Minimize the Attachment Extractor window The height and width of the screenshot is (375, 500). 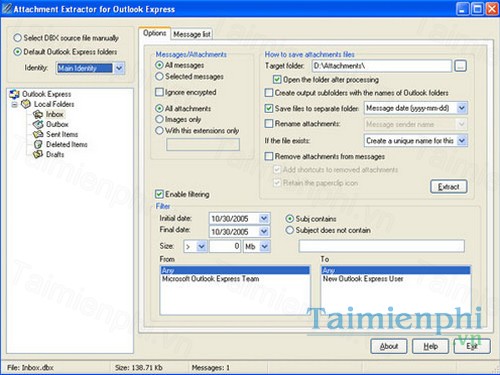tap(462, 9)
